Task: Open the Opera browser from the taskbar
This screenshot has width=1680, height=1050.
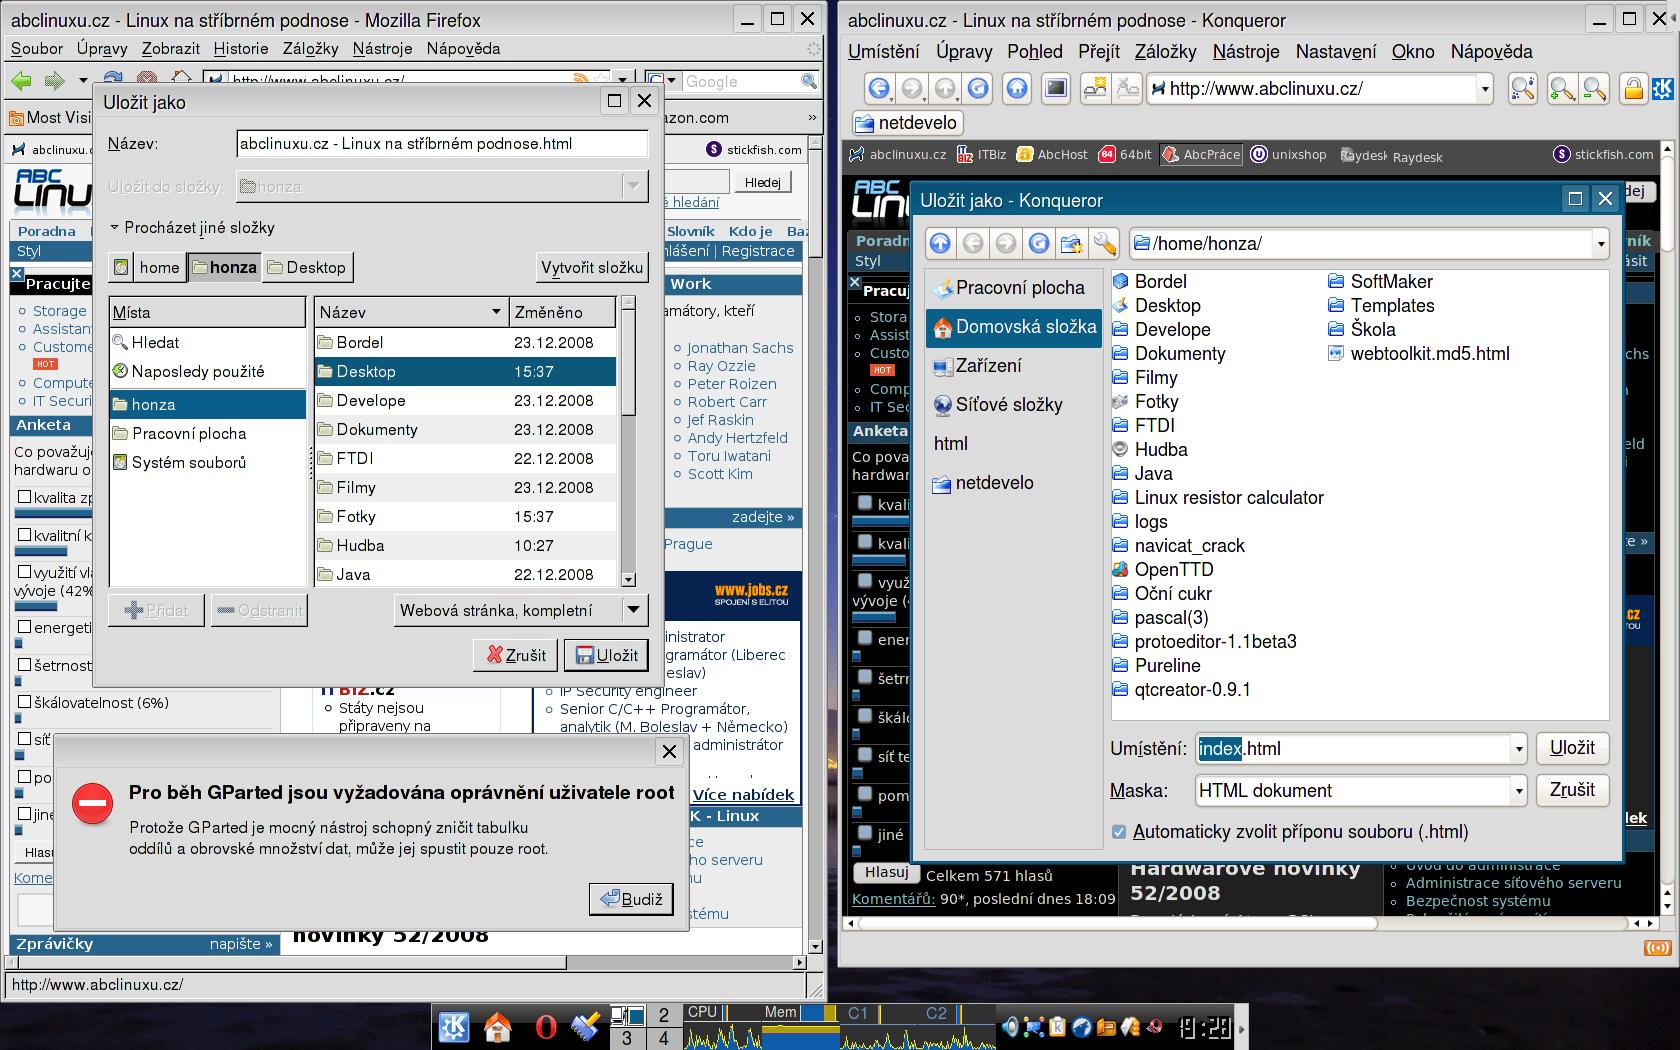Action: (546, 1027)
